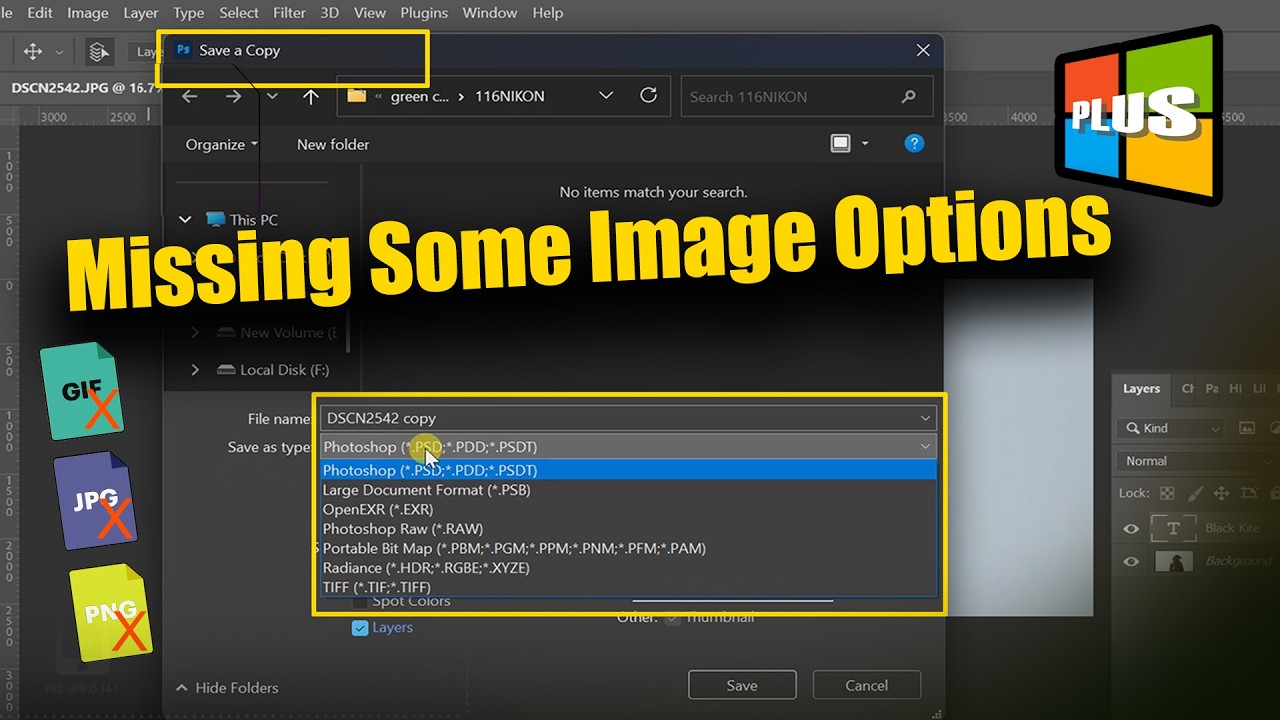
Task: Click Hide Folders
Action: (x=227, y=688)
